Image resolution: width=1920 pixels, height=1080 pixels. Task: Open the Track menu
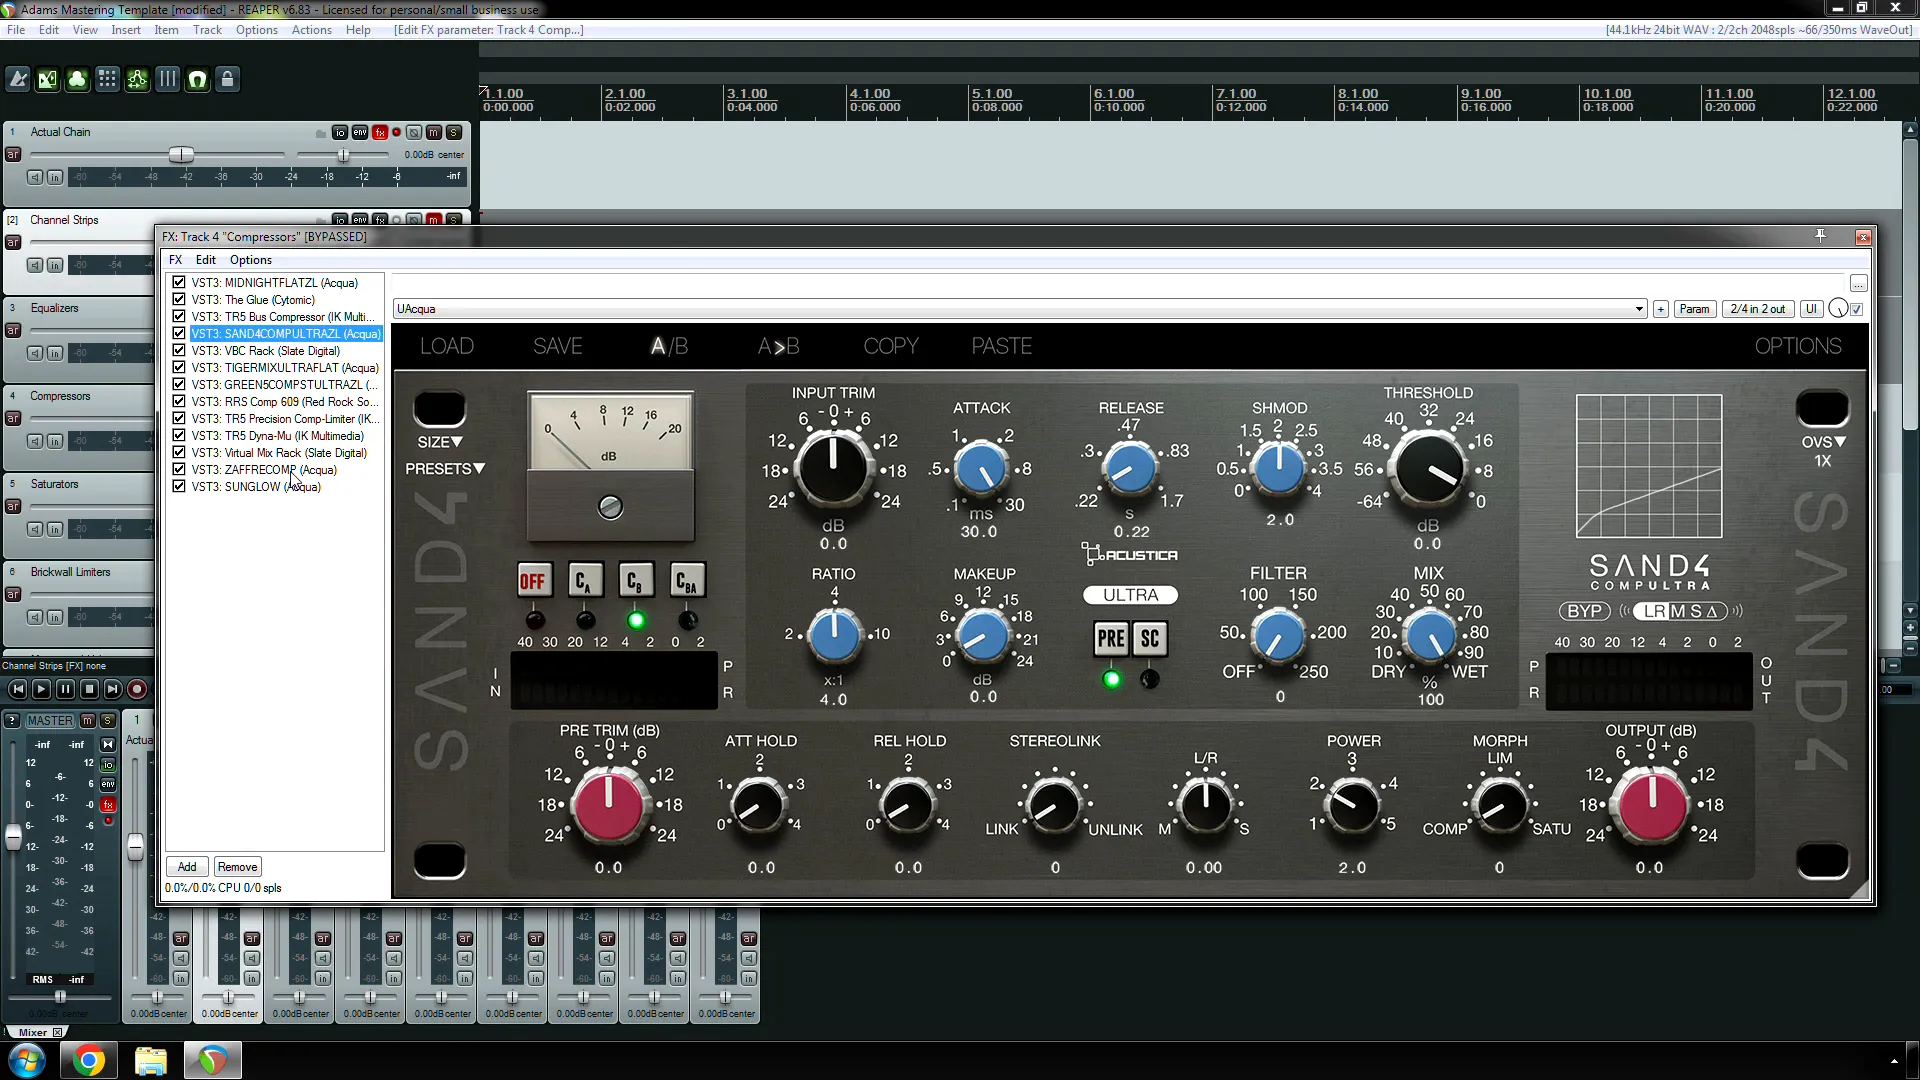[x=207, y=30]
